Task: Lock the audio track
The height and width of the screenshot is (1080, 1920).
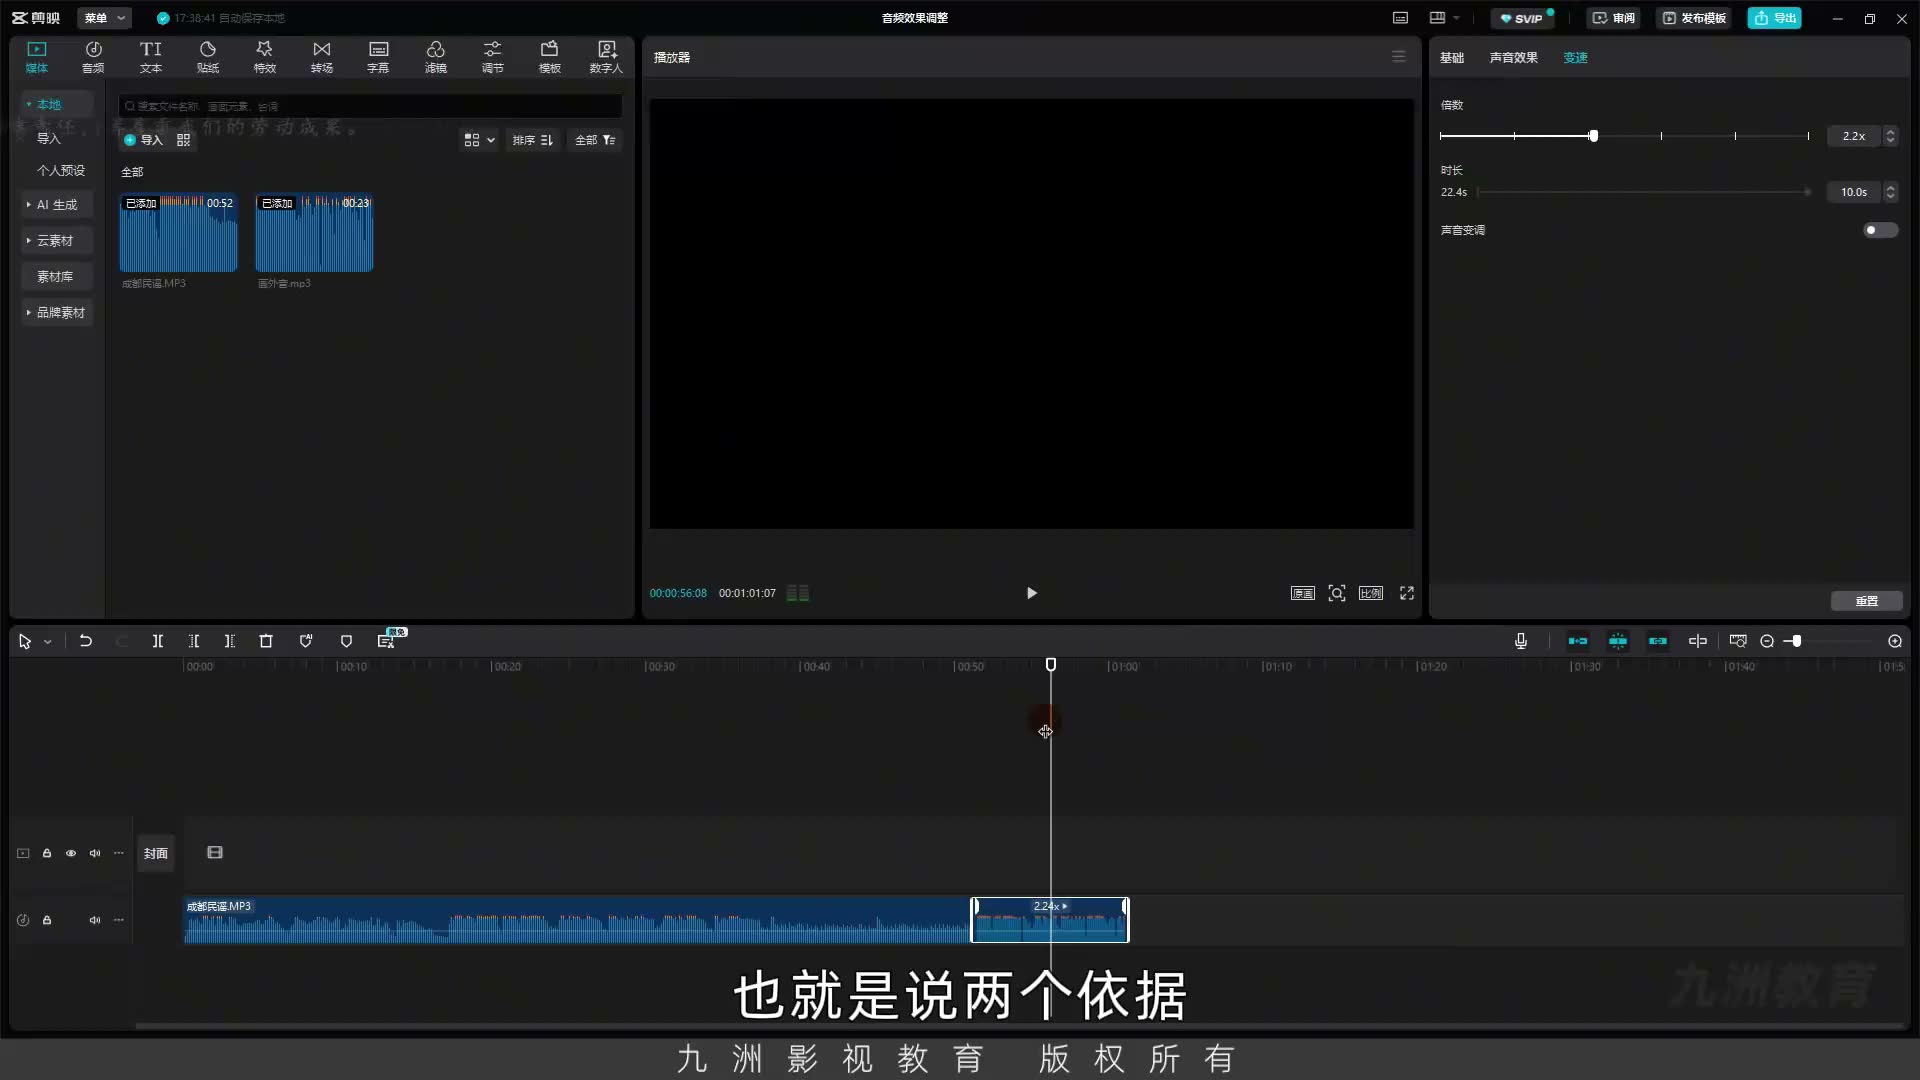Action: pyautogui.click(x=47, y=920)
